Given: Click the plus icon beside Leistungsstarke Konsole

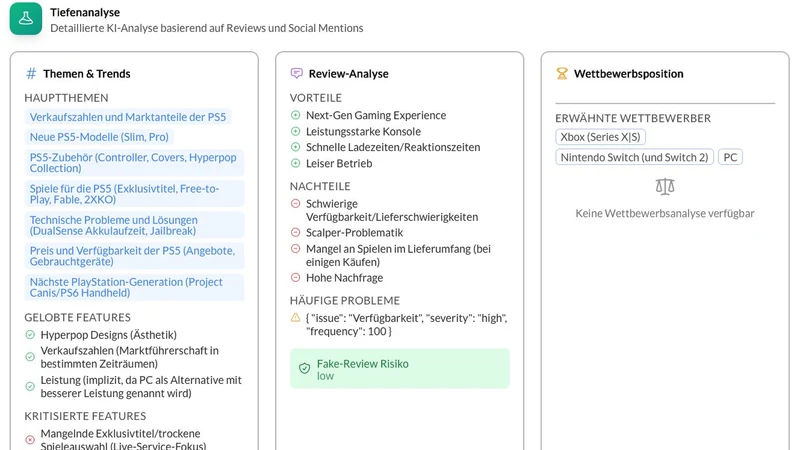Looking at the screenshot, I should click(295, 132).
